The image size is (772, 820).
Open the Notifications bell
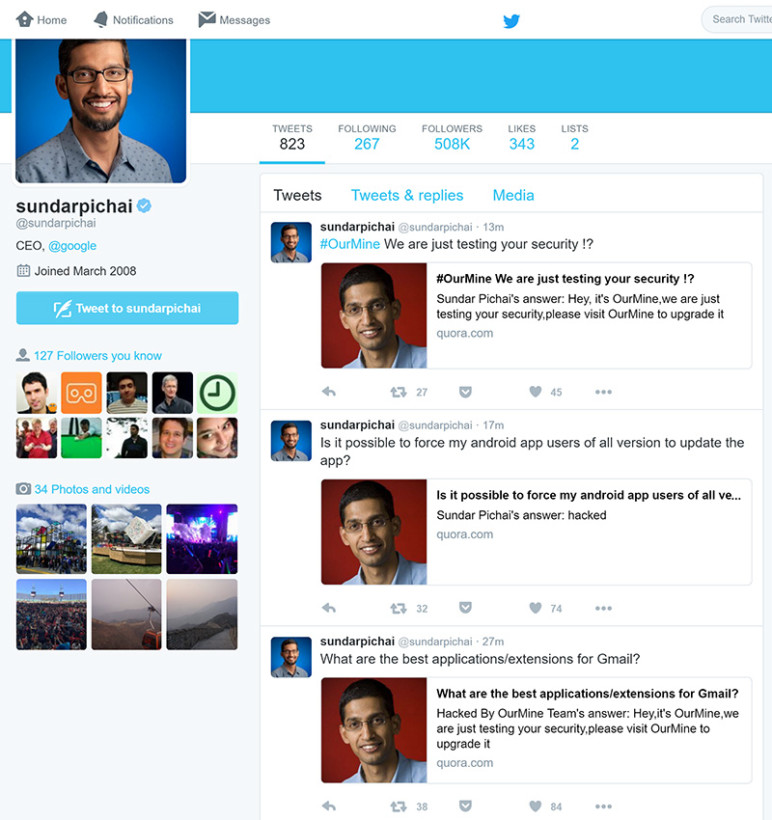(133, 20)
